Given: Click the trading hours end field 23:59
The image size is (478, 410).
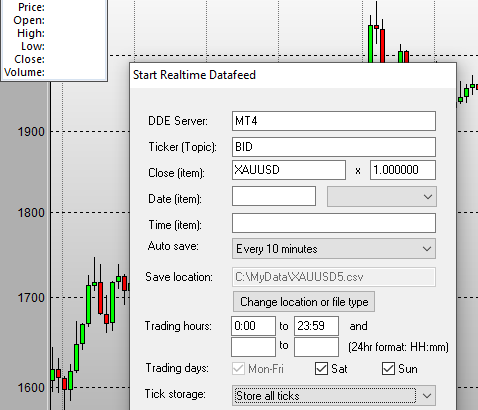Looking at the screenshot, I should 316,326.
